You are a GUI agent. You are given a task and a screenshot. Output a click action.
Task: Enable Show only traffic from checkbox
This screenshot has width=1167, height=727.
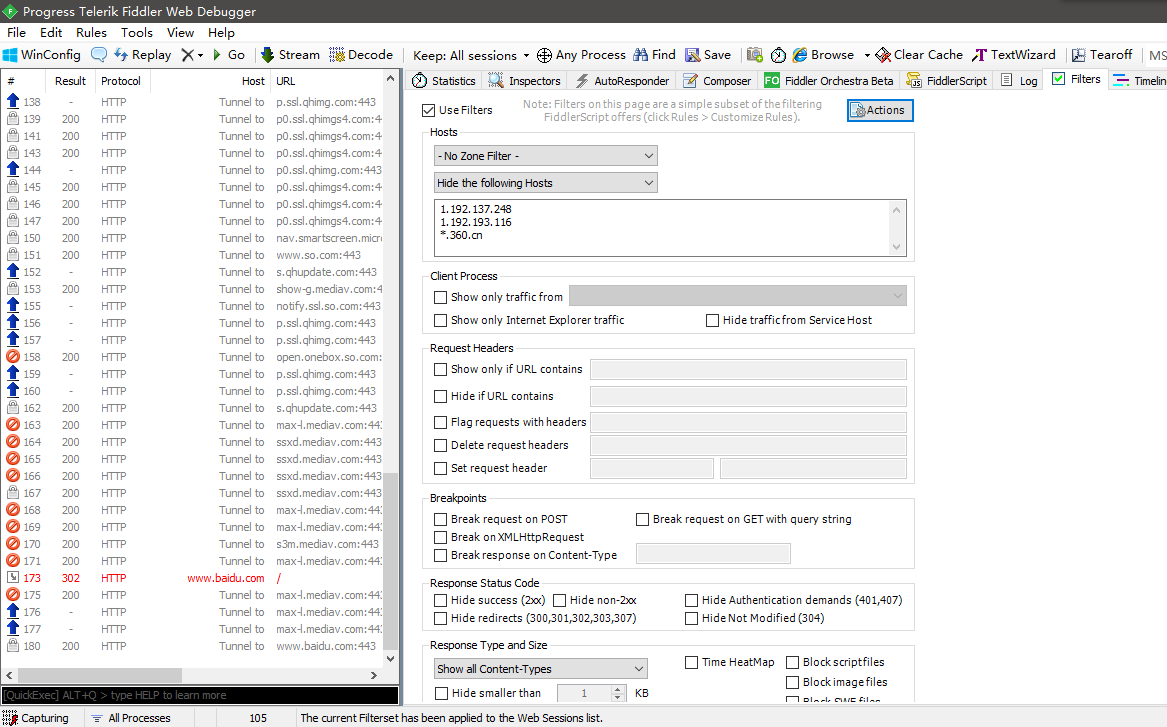click(441, 297)
